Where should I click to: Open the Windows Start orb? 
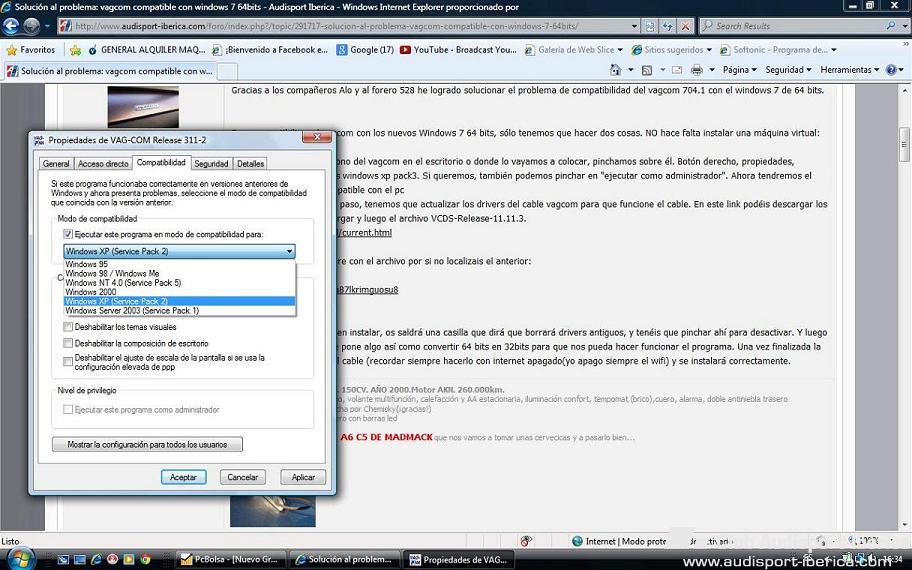coord(18,557)
